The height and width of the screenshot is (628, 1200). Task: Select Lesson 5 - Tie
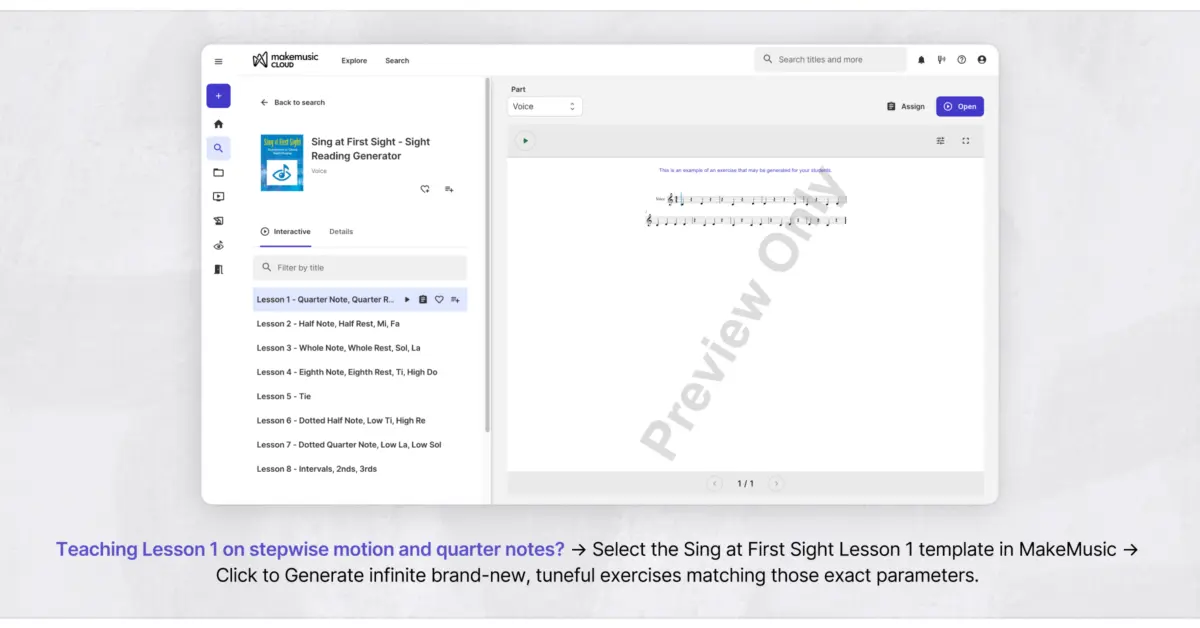coord(284,397)
